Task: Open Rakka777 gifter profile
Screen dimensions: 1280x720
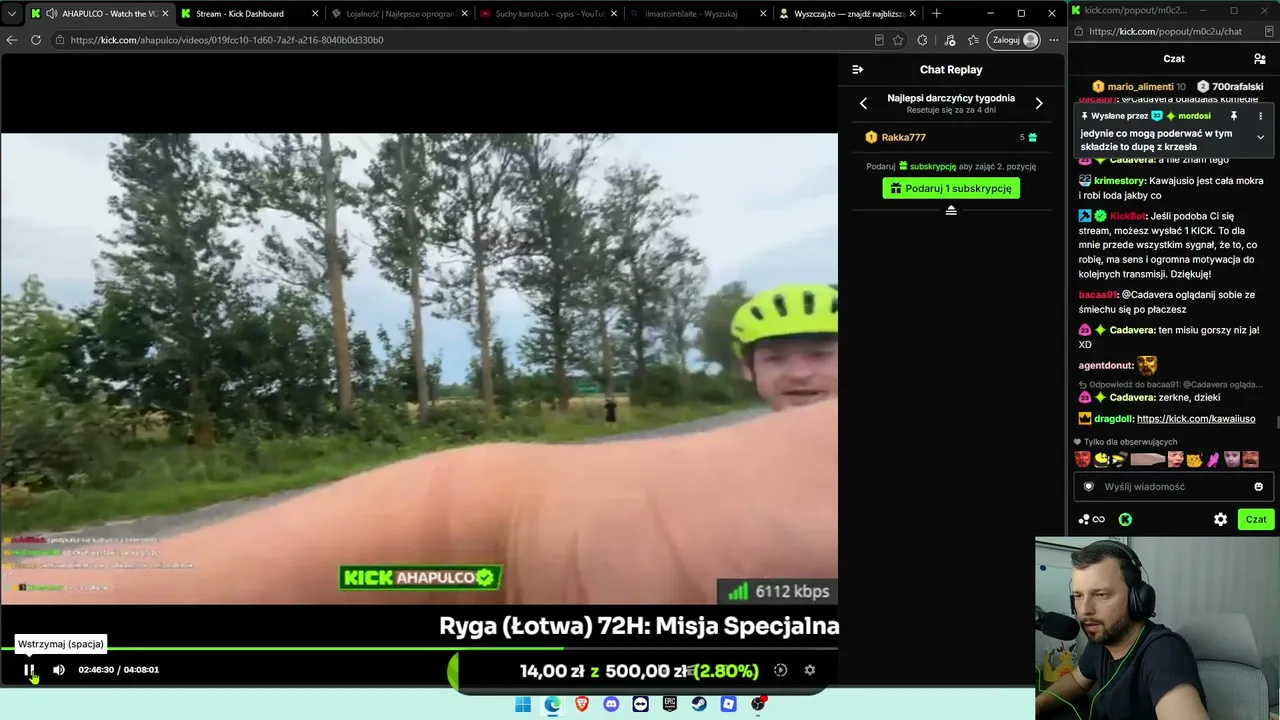Action: 903,137
